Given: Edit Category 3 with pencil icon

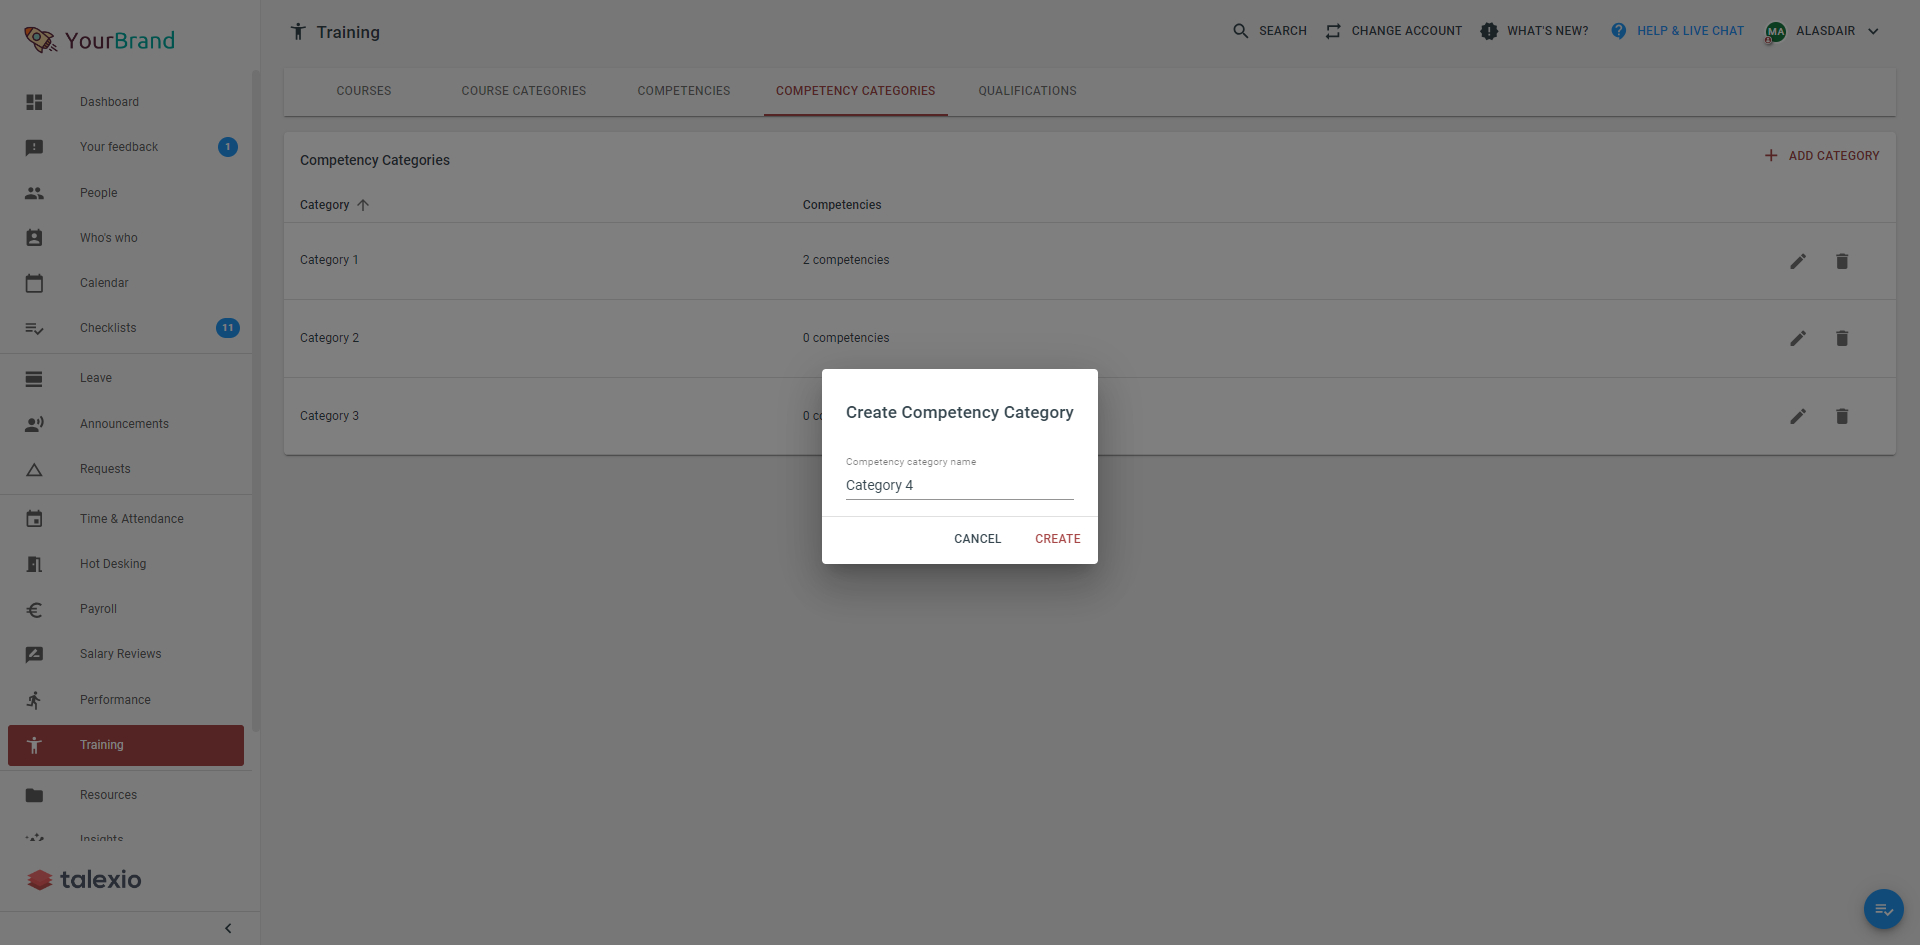Looking at the screenshot, I should tap(1798, 416).
